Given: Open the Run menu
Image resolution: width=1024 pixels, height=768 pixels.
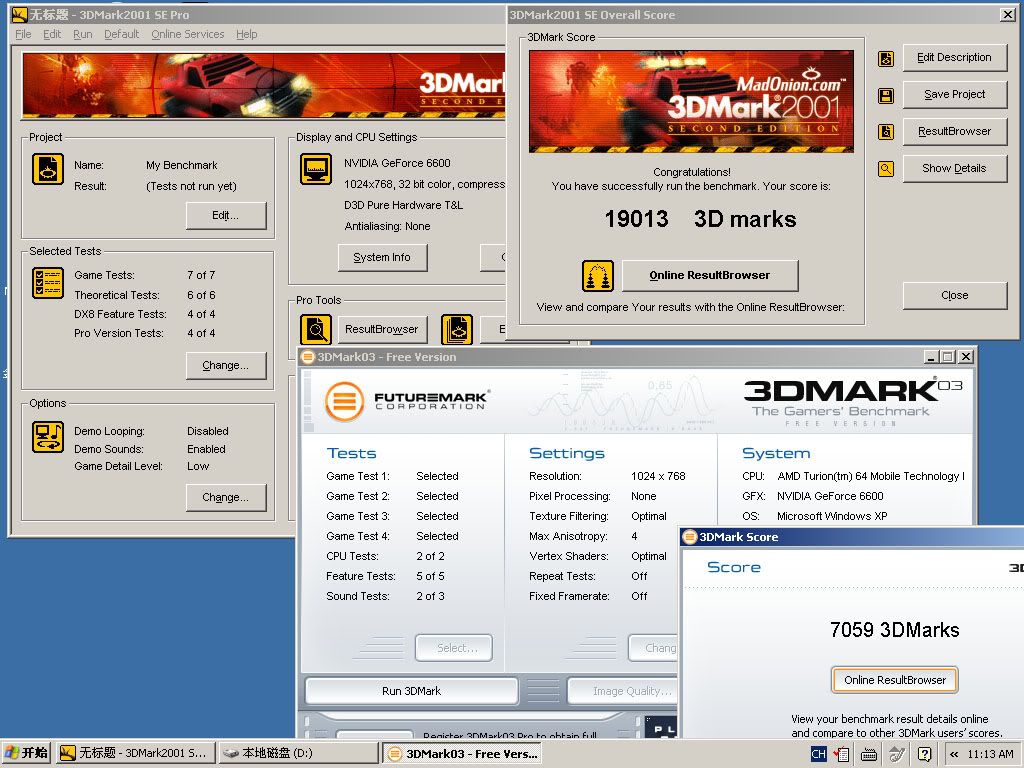Looking at the screenshot, I should 82,34.
